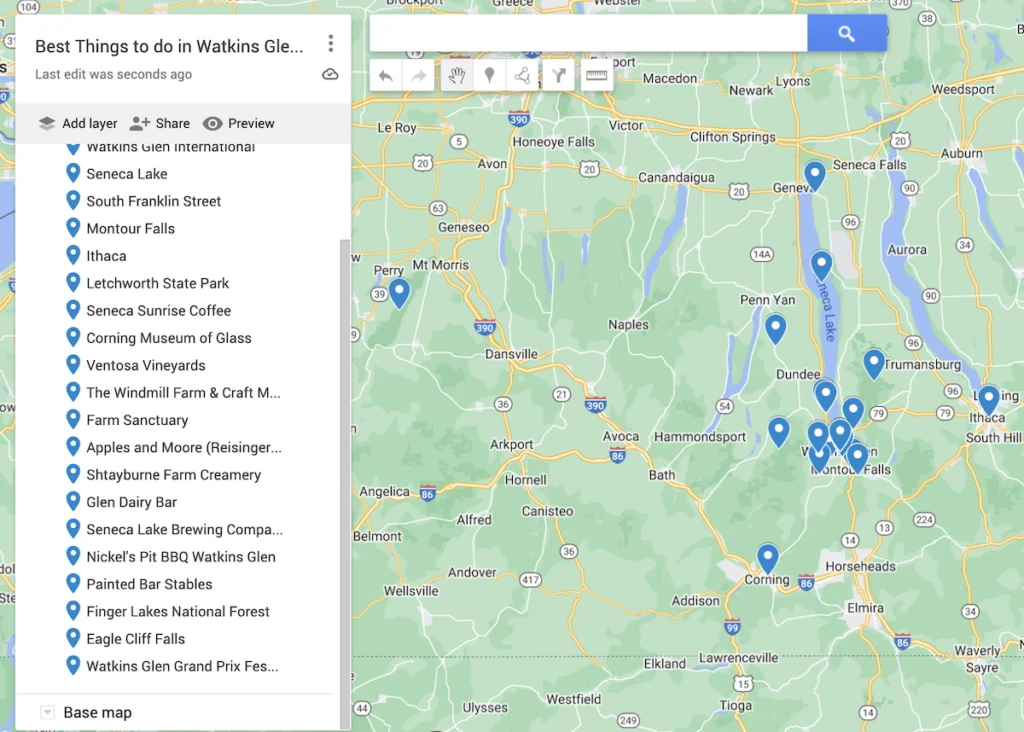Select Seneca Sunrise Coffee list item
This screenshot has width=1024, height=732.
click(159, 311)
